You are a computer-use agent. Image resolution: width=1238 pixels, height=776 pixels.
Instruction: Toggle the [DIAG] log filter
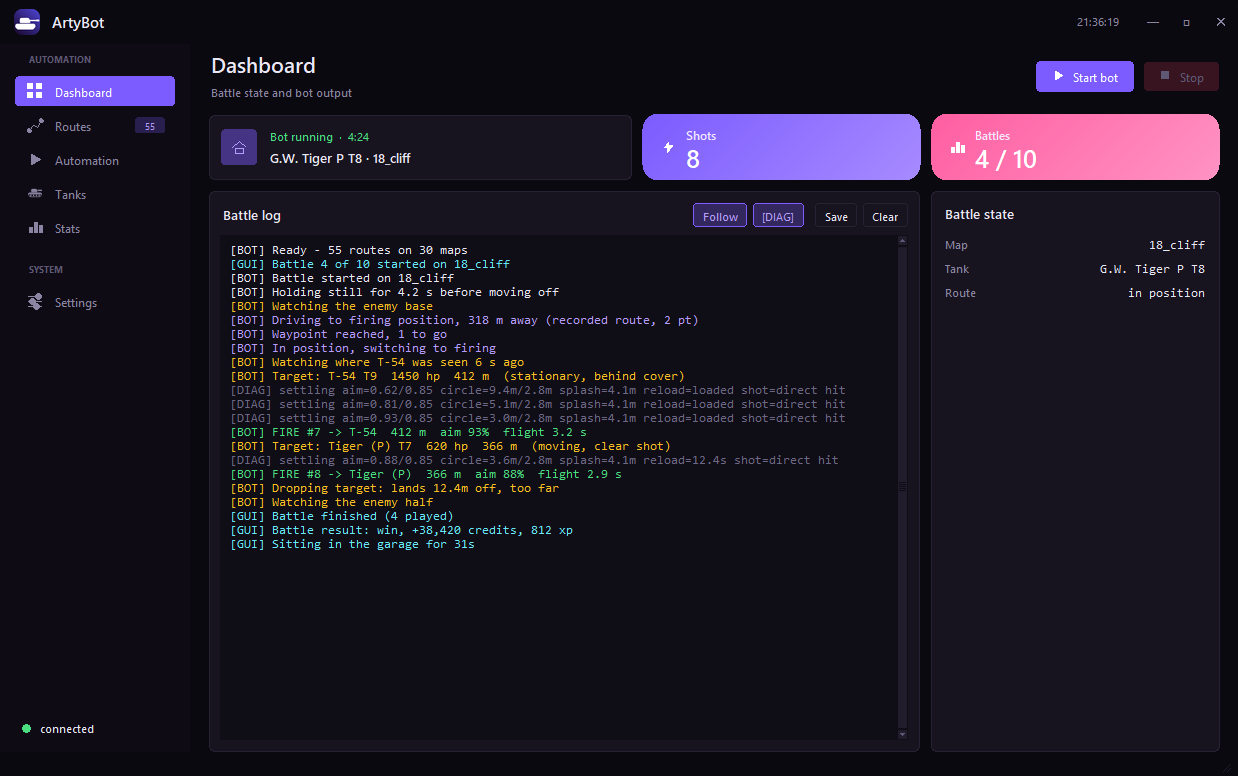click(778, 216)
